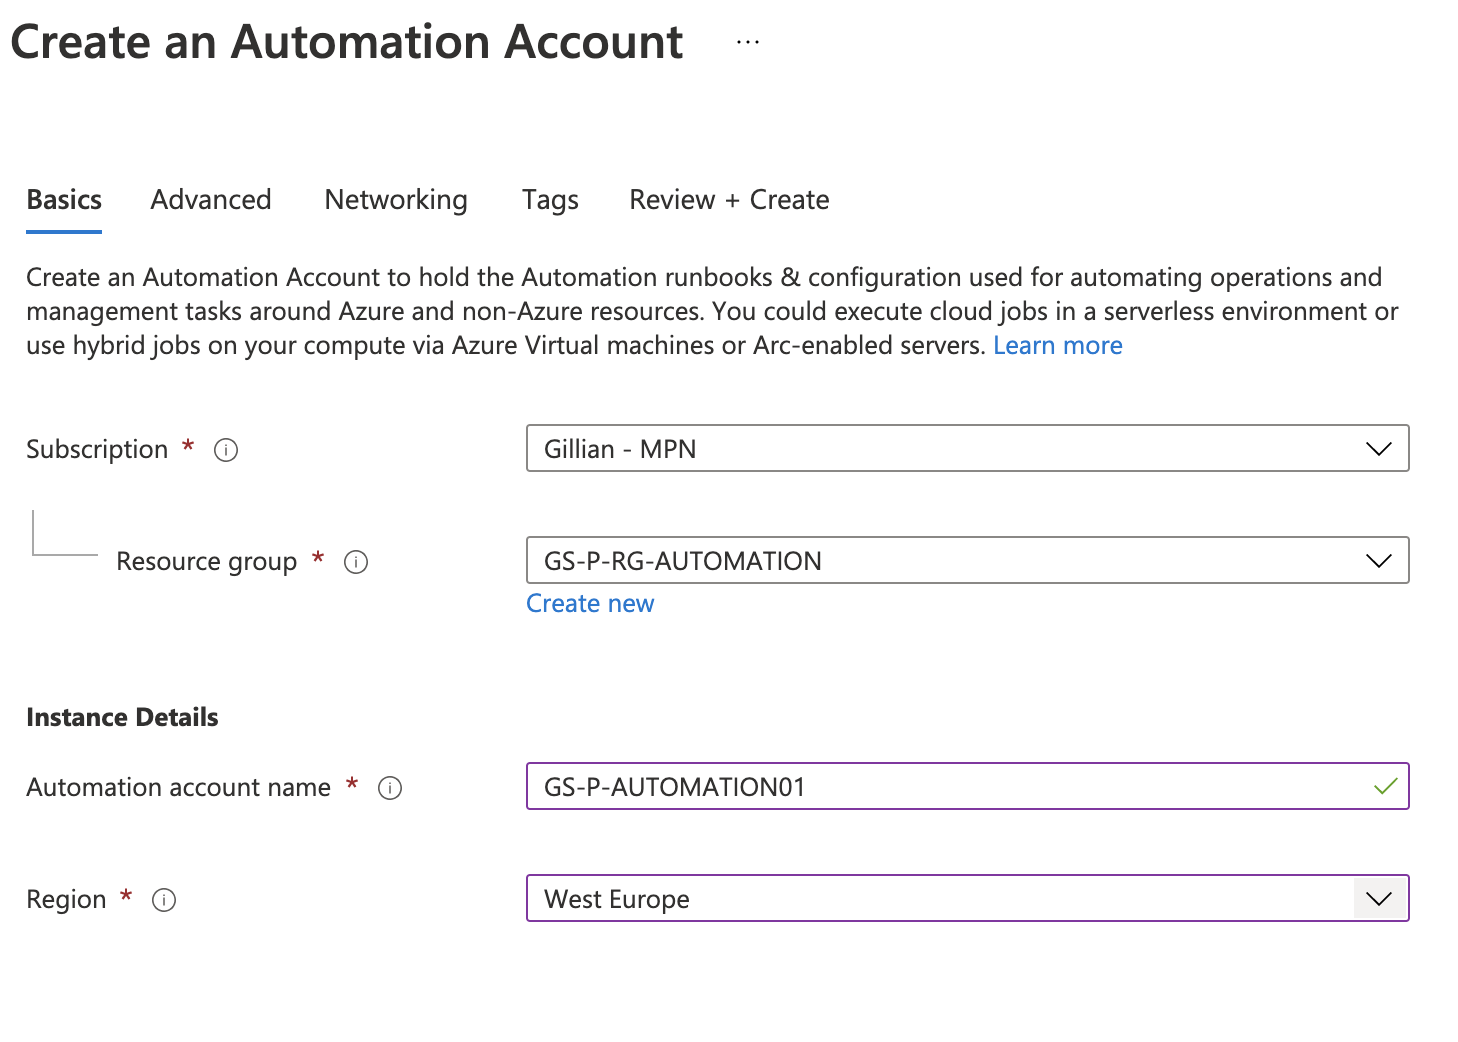Screen dimensions: 1458x1042
Task: Select the Tags tab
Action: pos(549,199)
